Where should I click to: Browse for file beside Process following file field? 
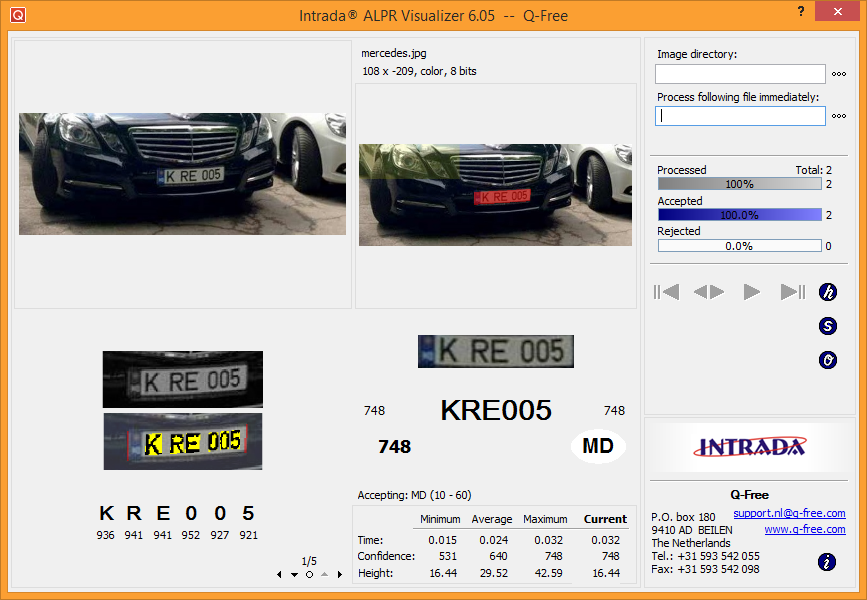(839, 116)
